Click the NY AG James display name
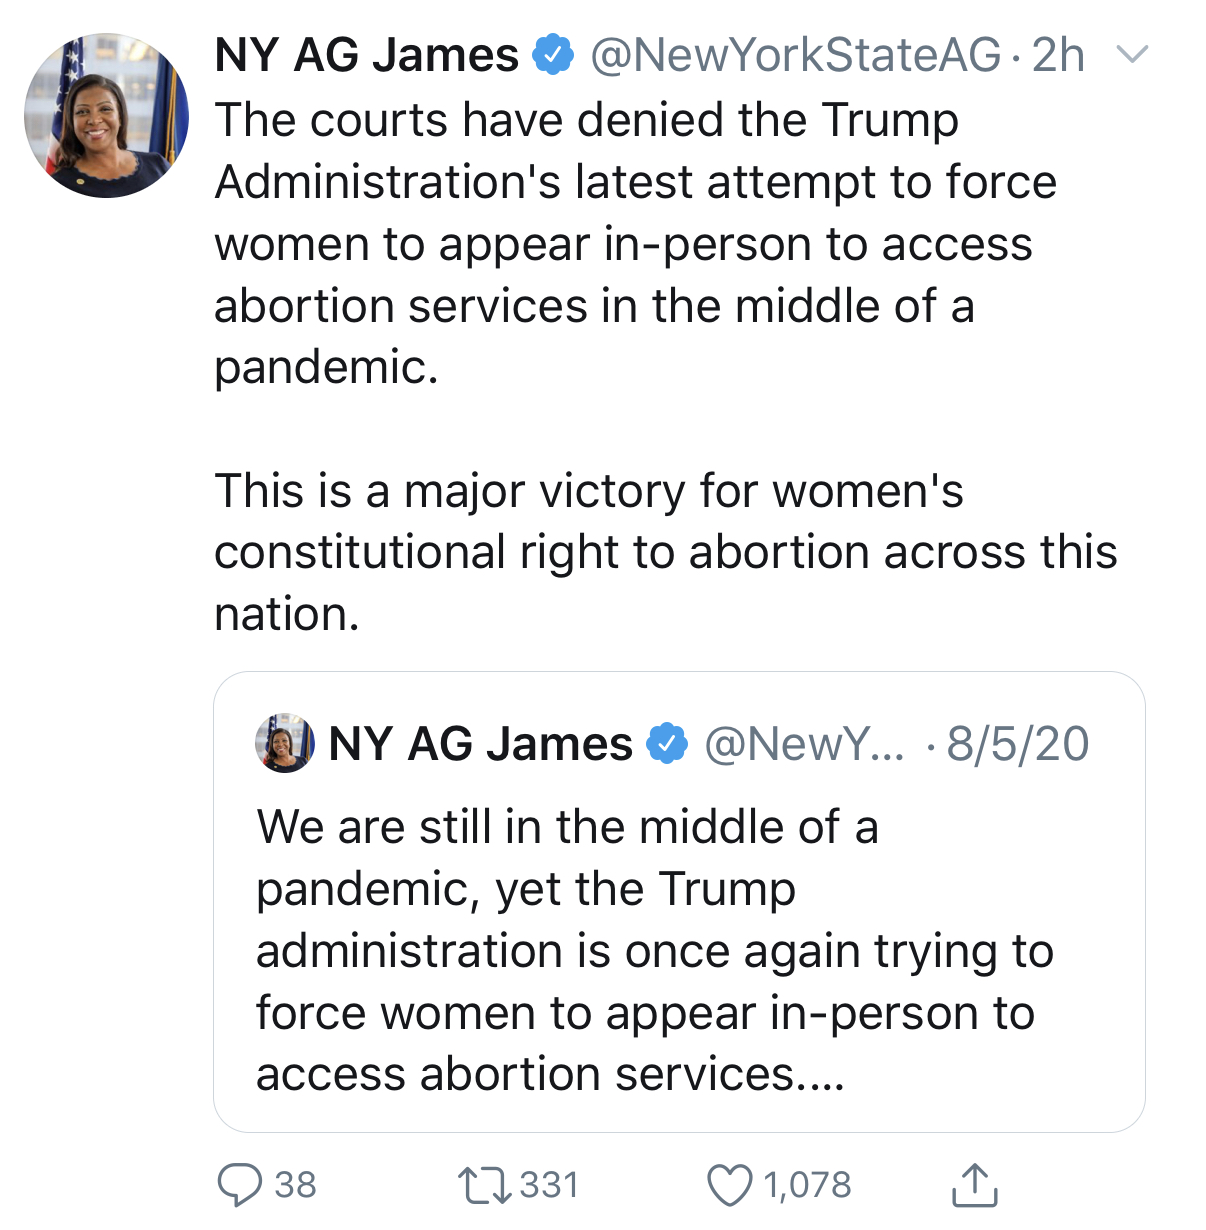The width and height of the screenshot is (1206, 1230). tap(366, 55)
